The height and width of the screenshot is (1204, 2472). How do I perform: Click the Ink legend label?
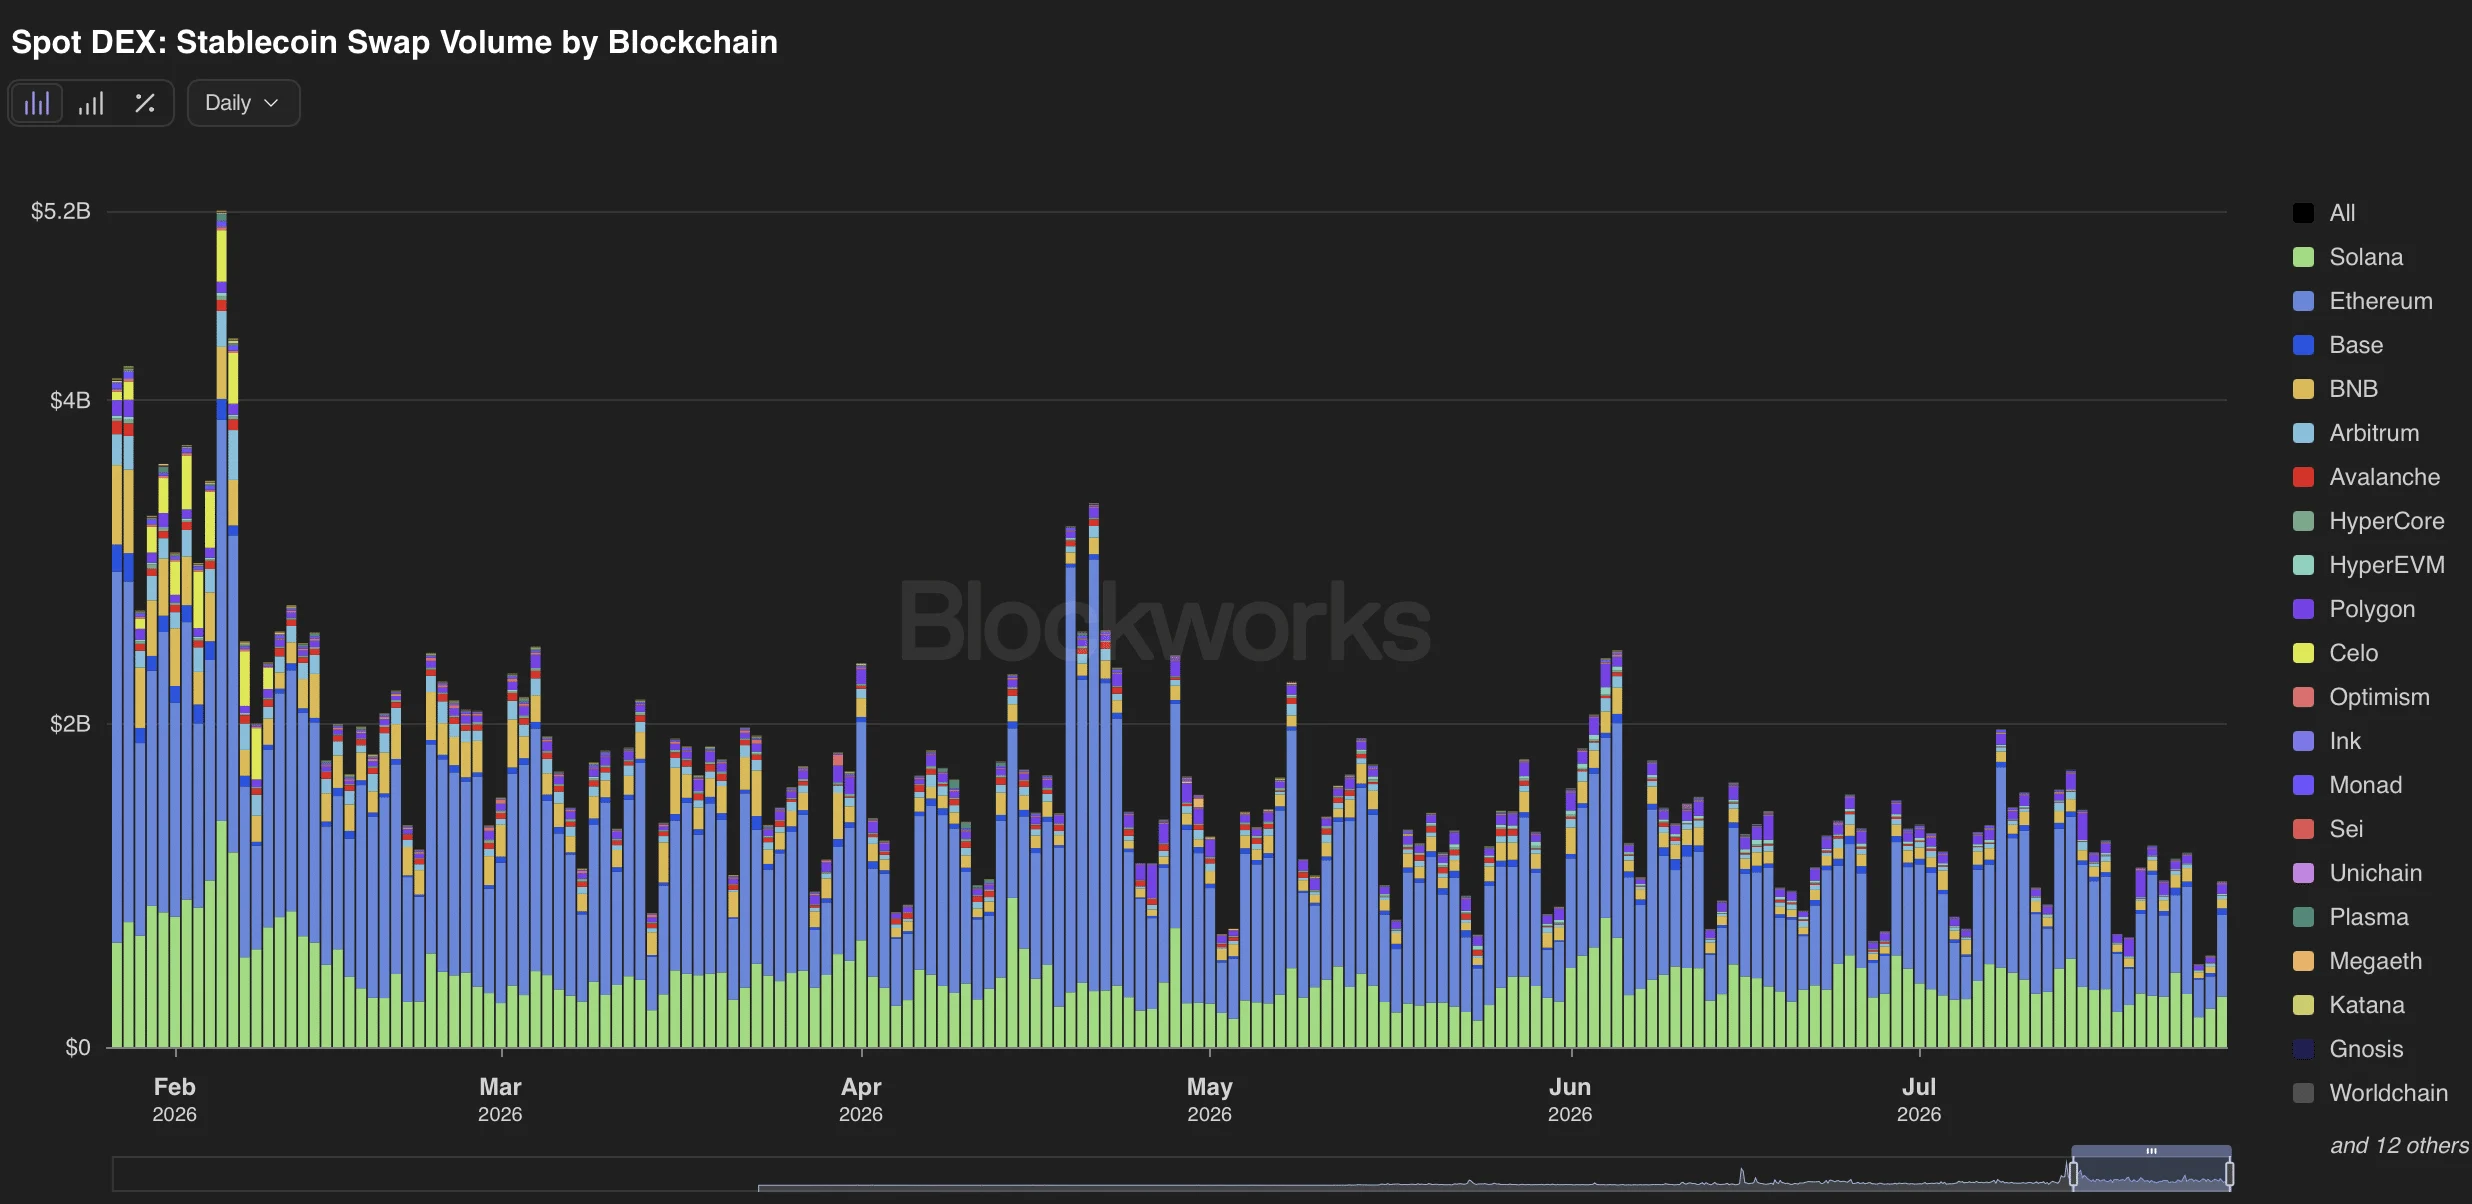pyautogui.click(x=2345, y=741)
